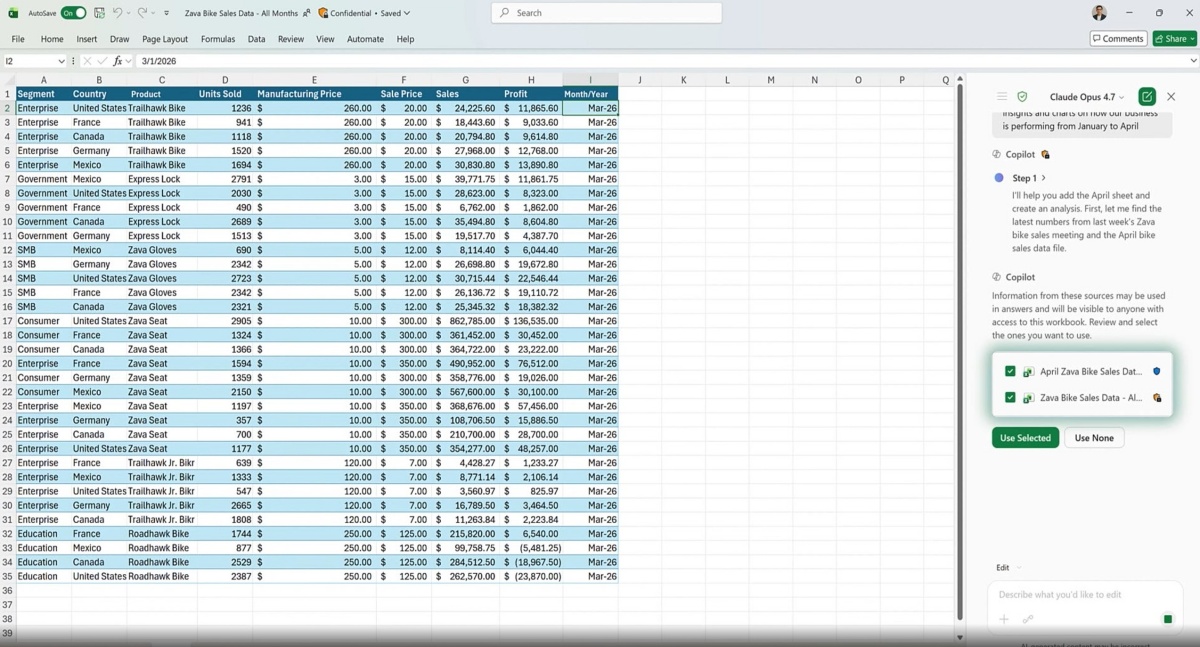Uncheck Zava Bike Sales Data - All checkbox

pos(1010,397)
